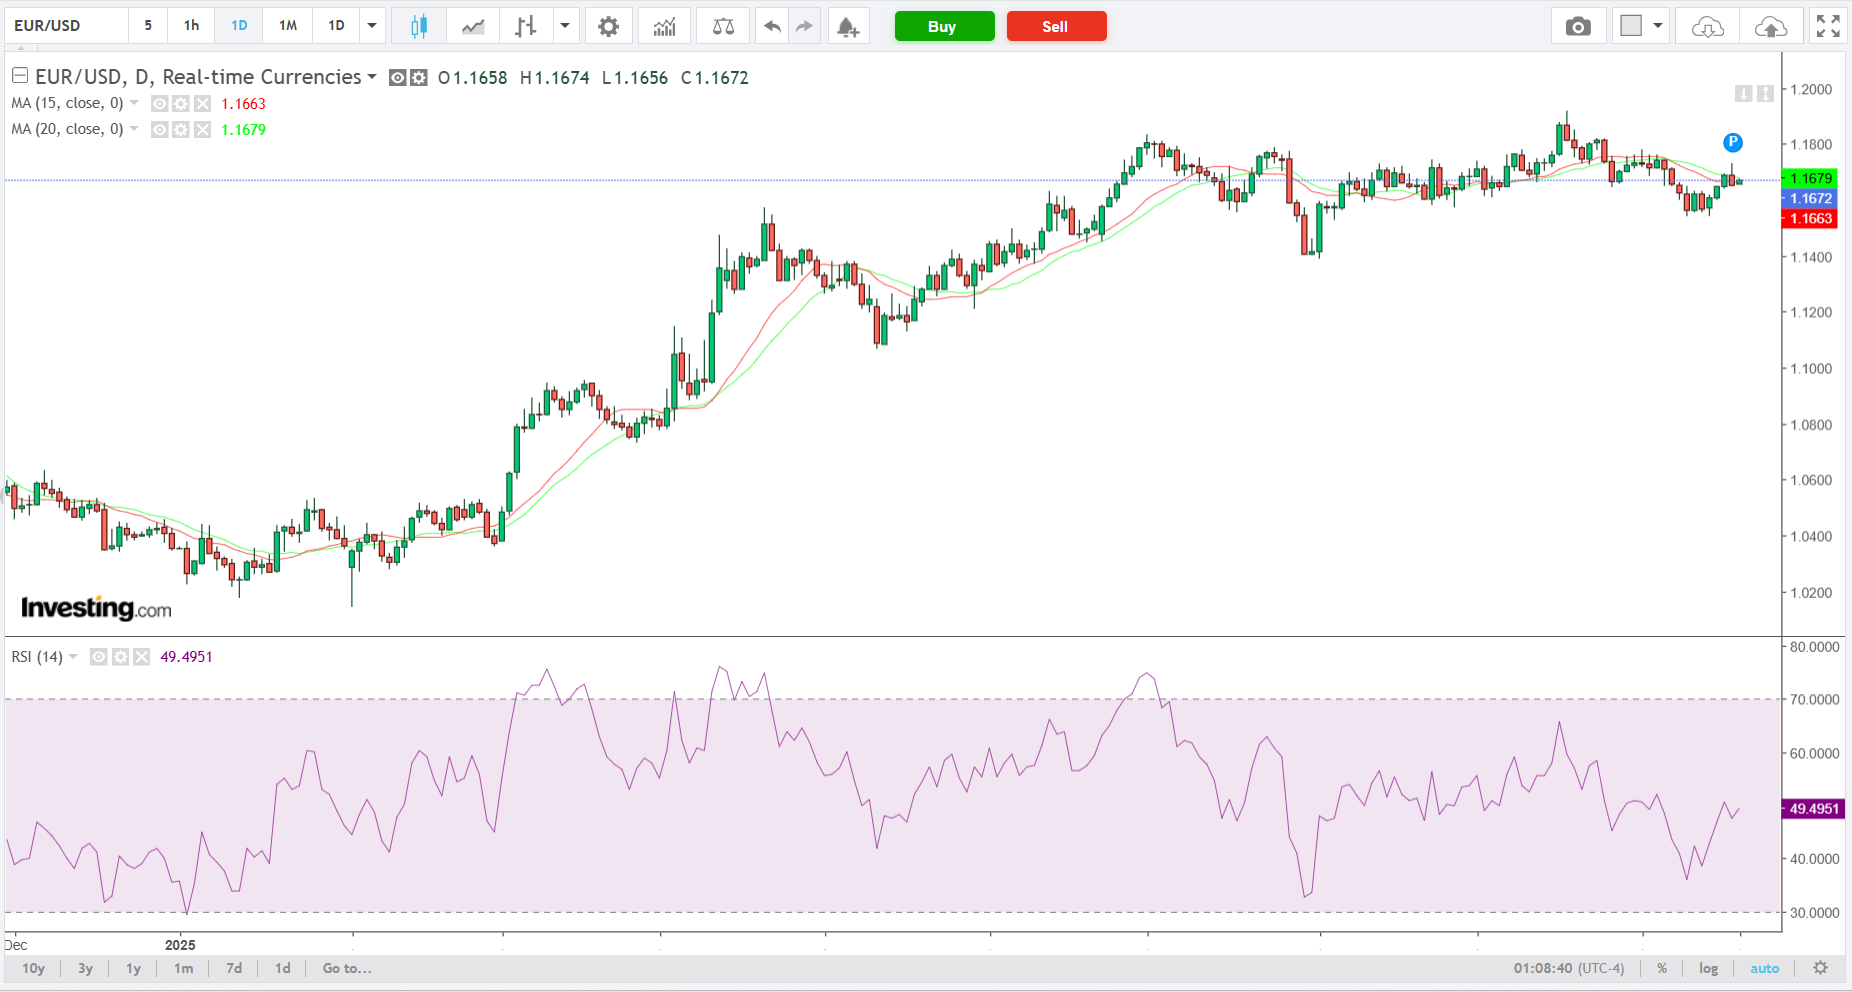Image resolution: width=1852 pixels, height=992 pixels.
Task: Switch to area chart style icon
Action: (473, 26)
